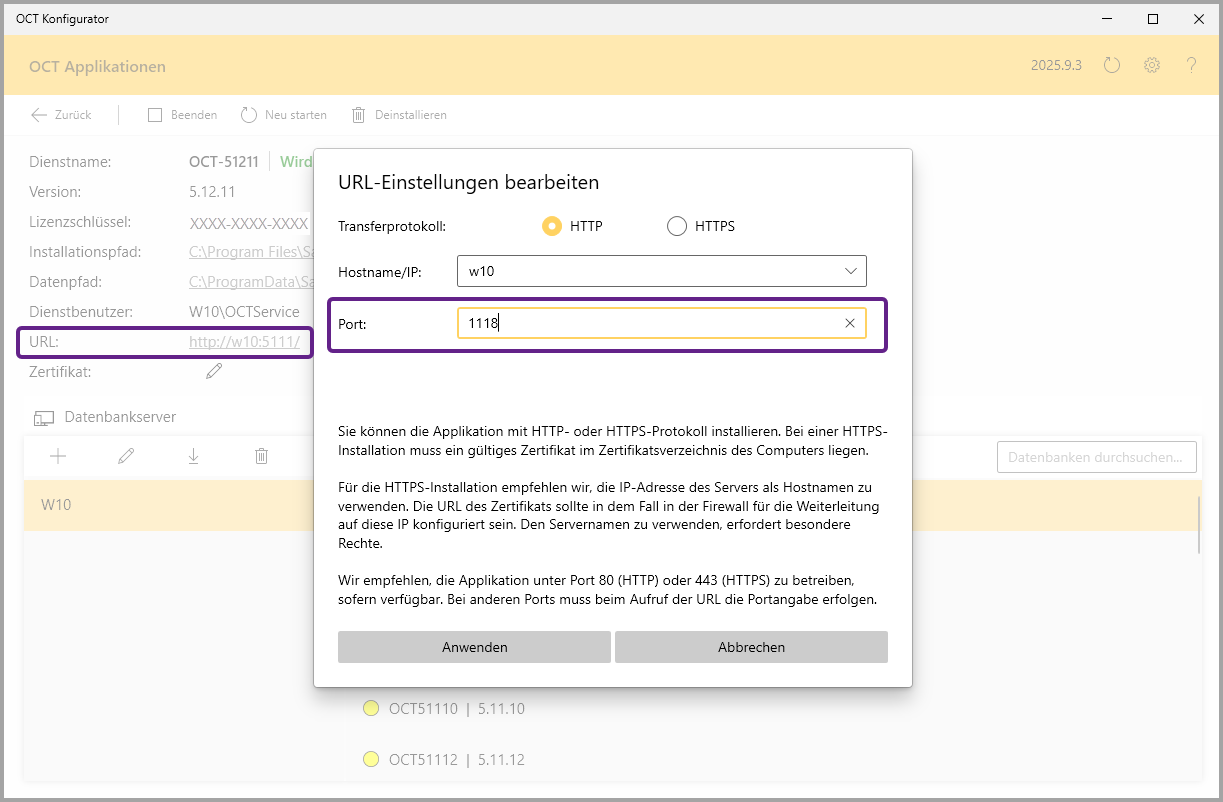
Task: Open the http://w10:5111/ URL link
Action: [x=244, y=342]
